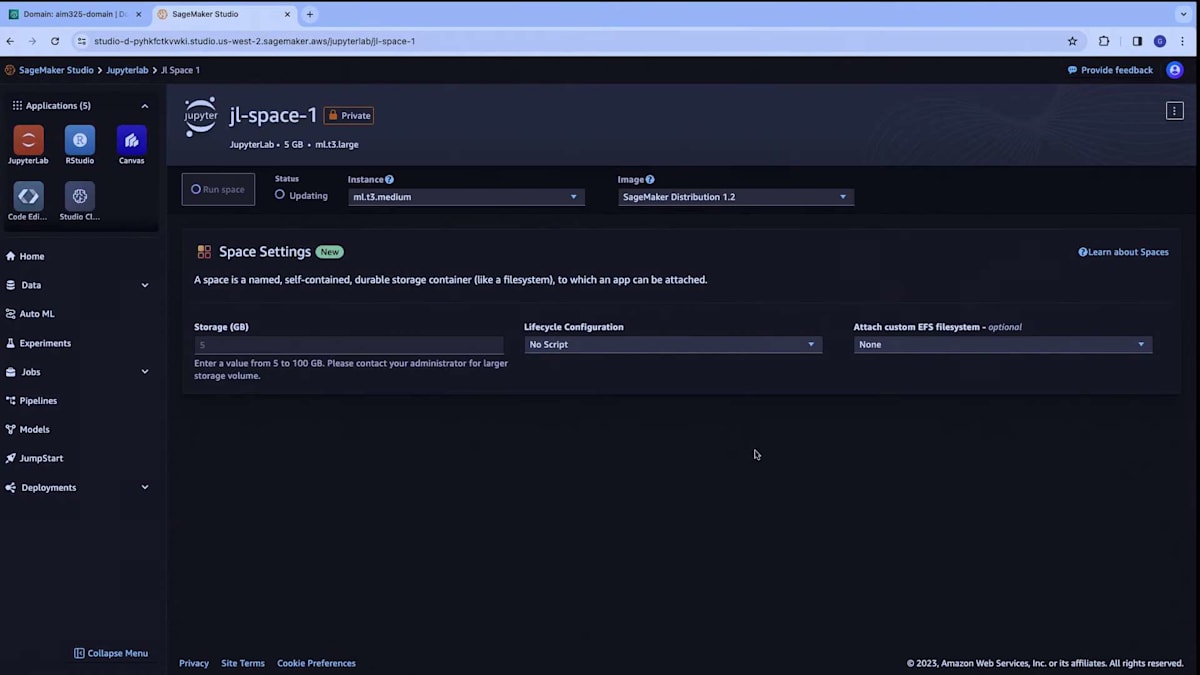Viewport: 1200px width, 675px height.
Task: Open the user profile avatar icon
Action: tap(1175, 70)
